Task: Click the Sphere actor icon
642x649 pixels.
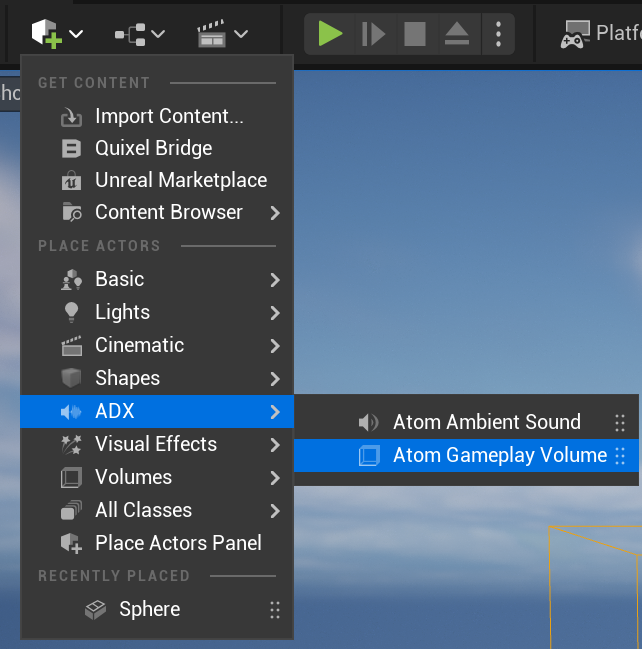Action: (96, 610)
